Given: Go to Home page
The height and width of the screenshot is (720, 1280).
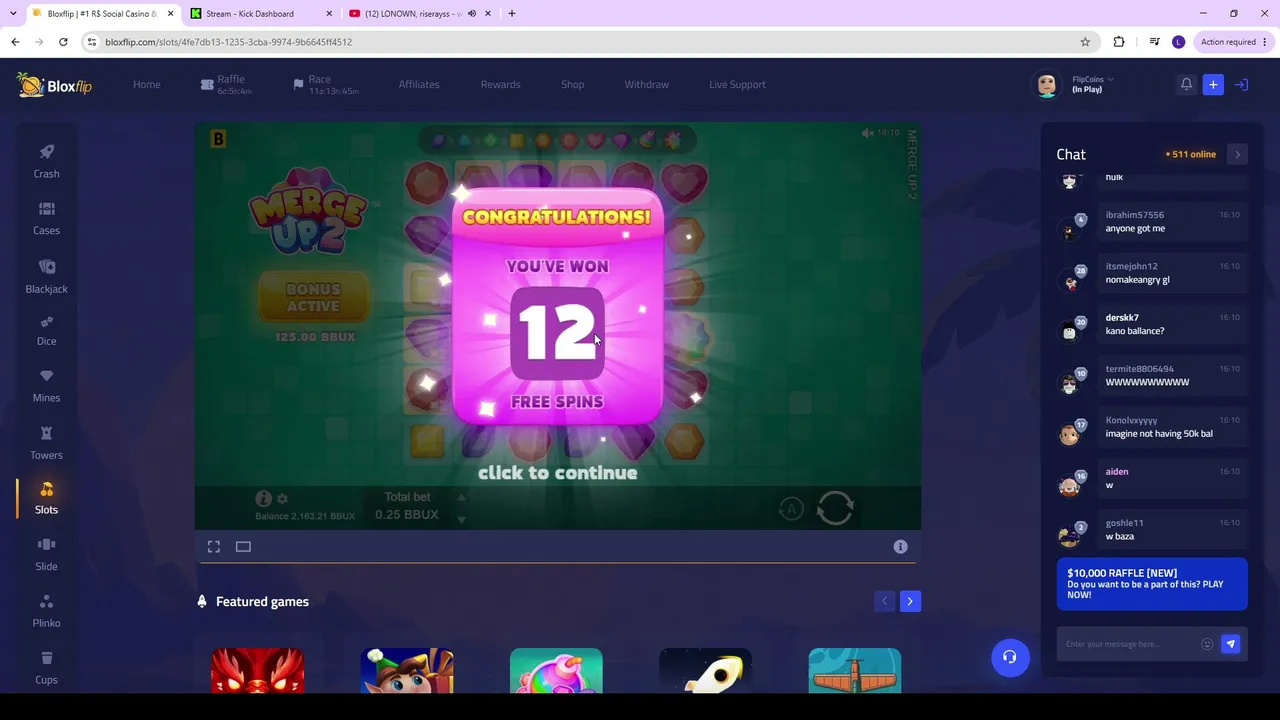Looking at the screenshot, I should click(147, 85).
